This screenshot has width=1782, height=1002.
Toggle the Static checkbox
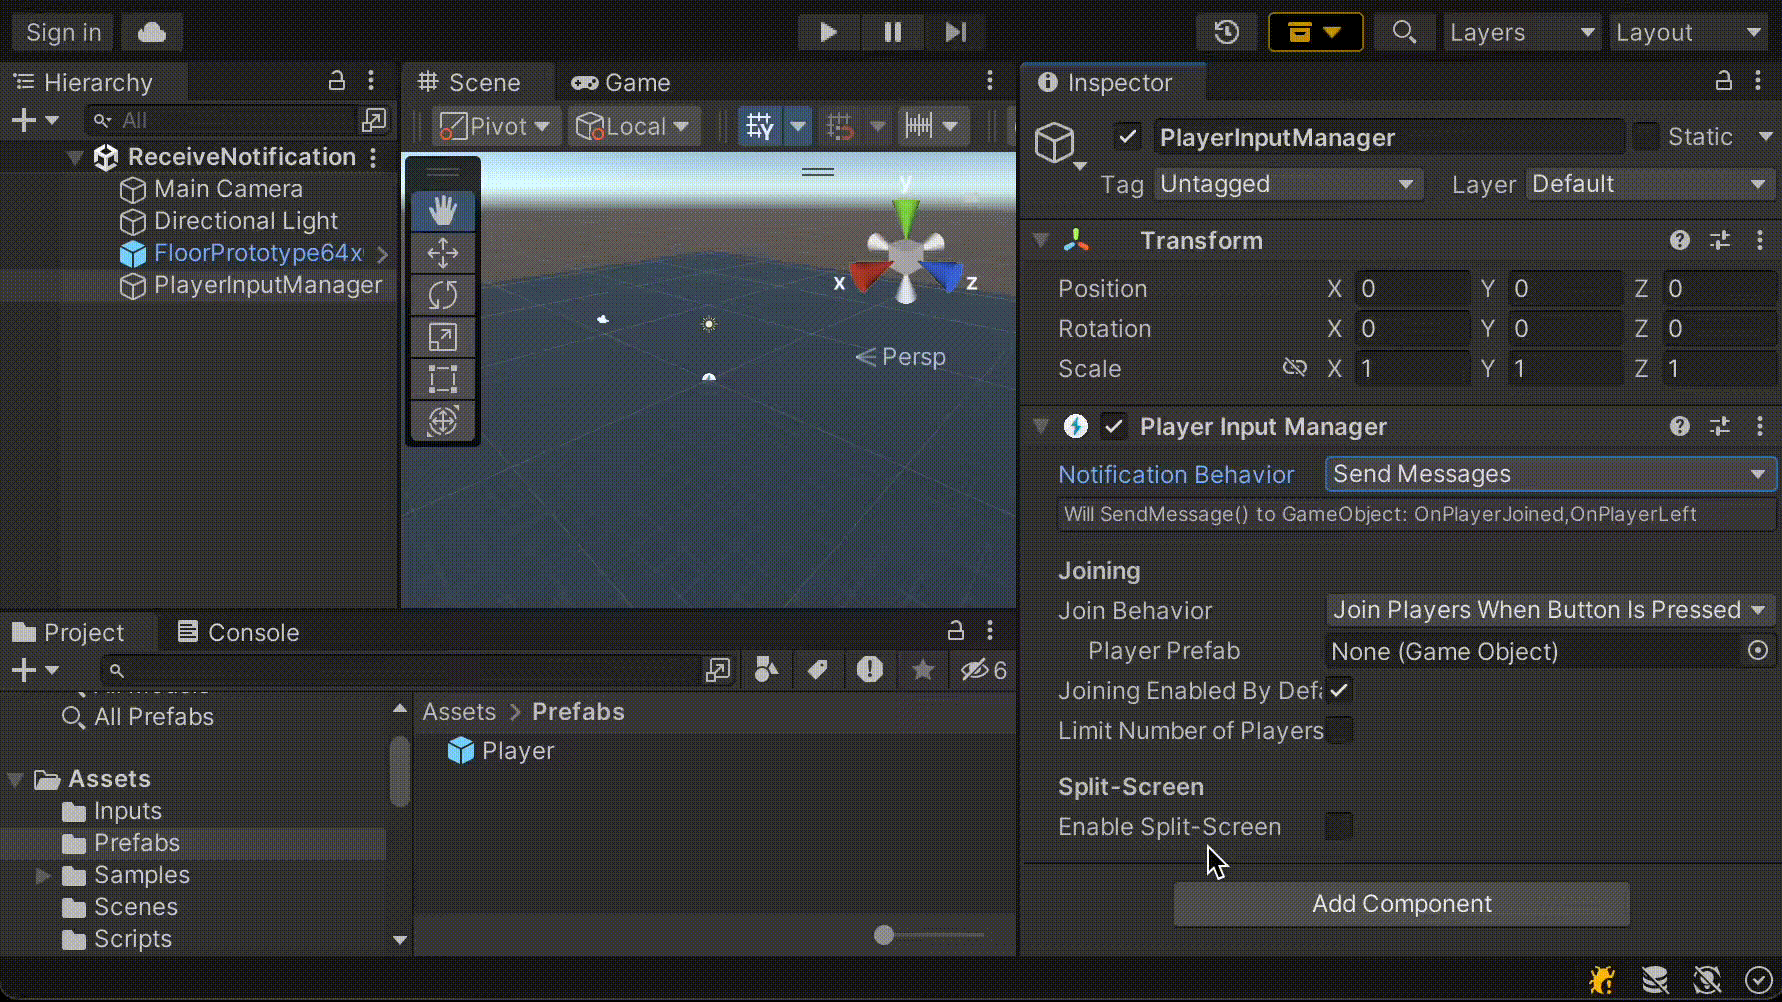pyautogui.click(x=1645, y=136)
